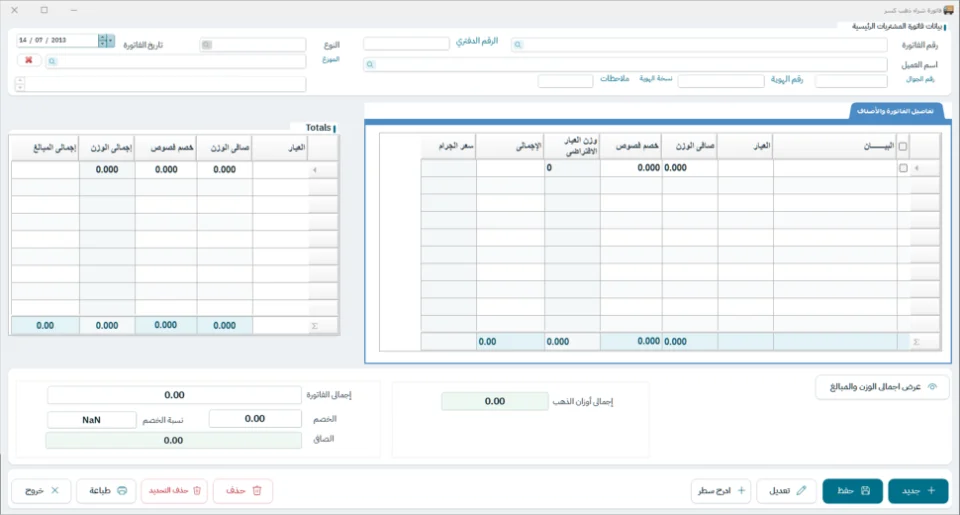Click the حفظ save button

coord(852,491)
